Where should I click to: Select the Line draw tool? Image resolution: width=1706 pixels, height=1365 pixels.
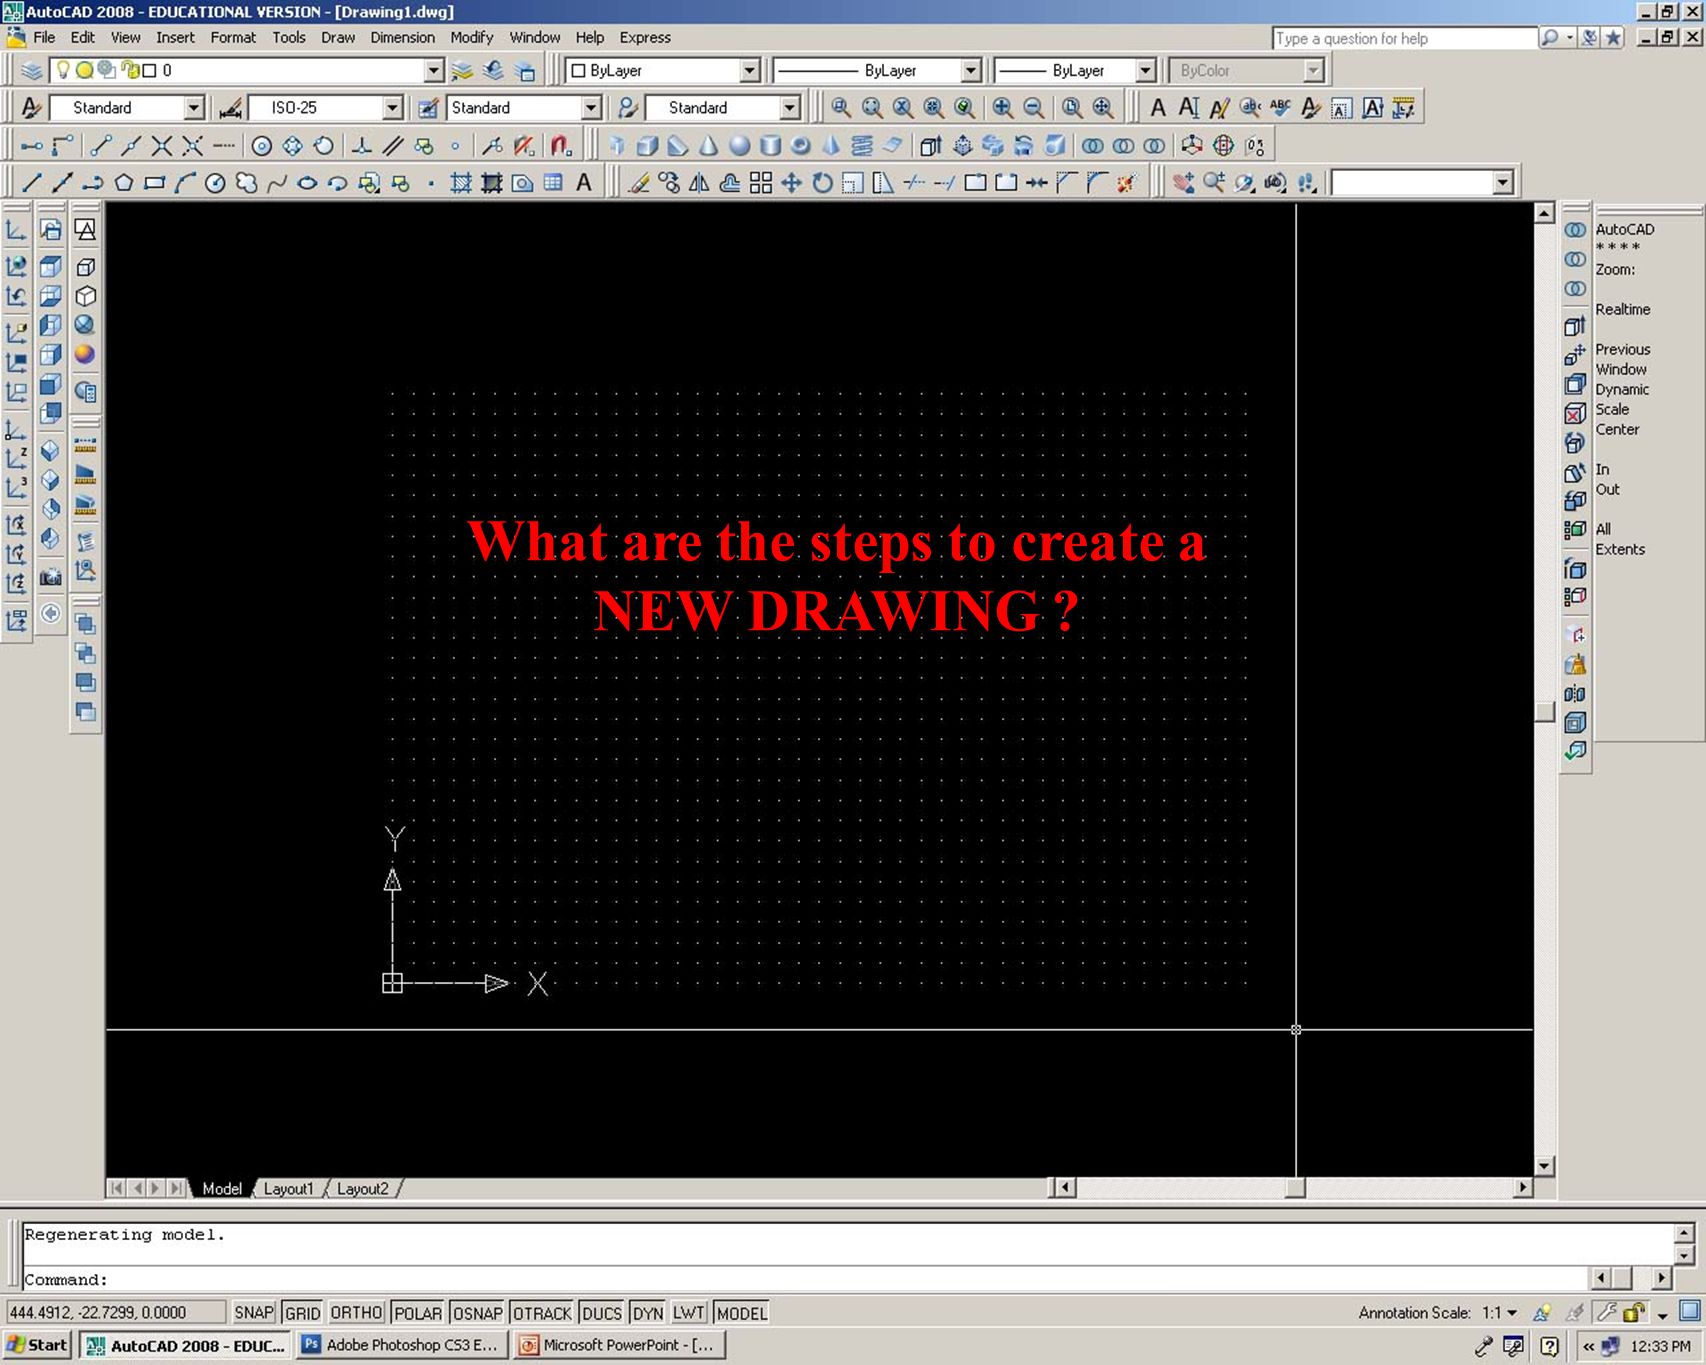point(31,183)
